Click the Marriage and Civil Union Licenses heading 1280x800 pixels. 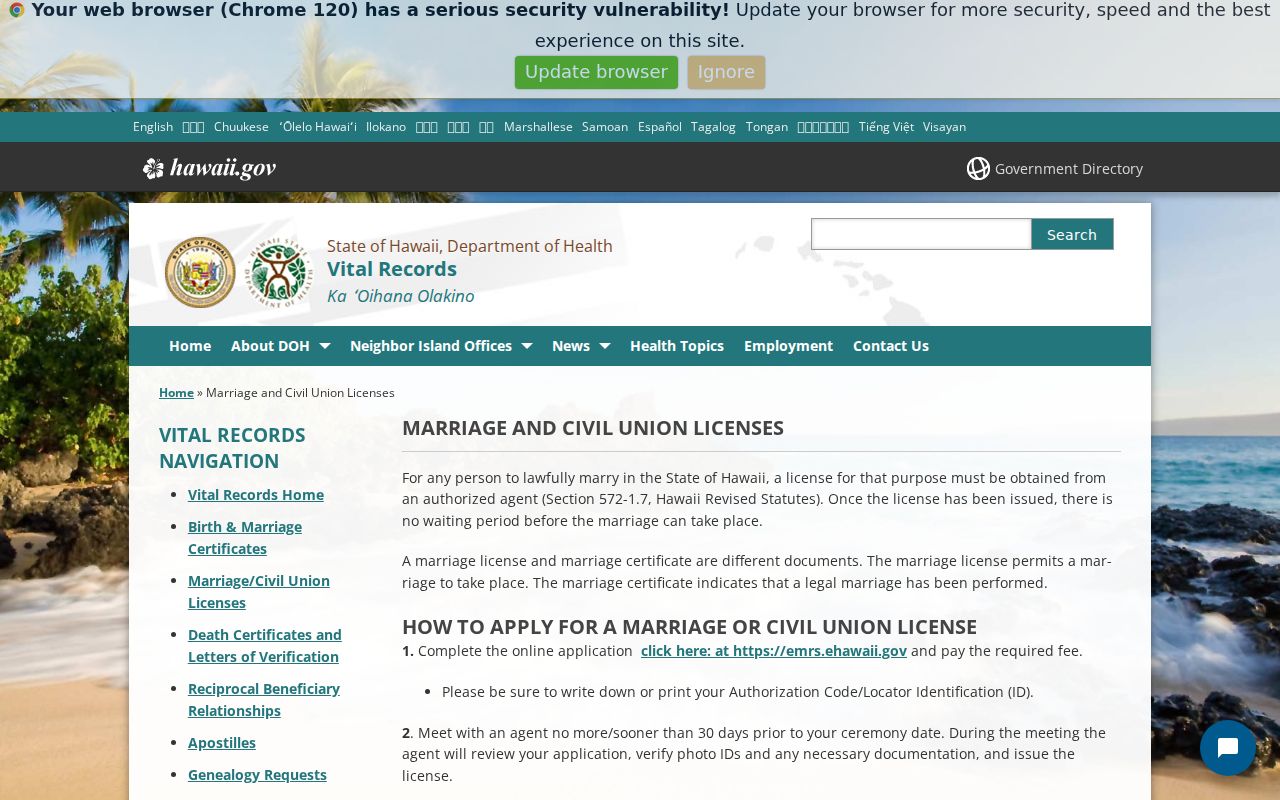(593, 428)
